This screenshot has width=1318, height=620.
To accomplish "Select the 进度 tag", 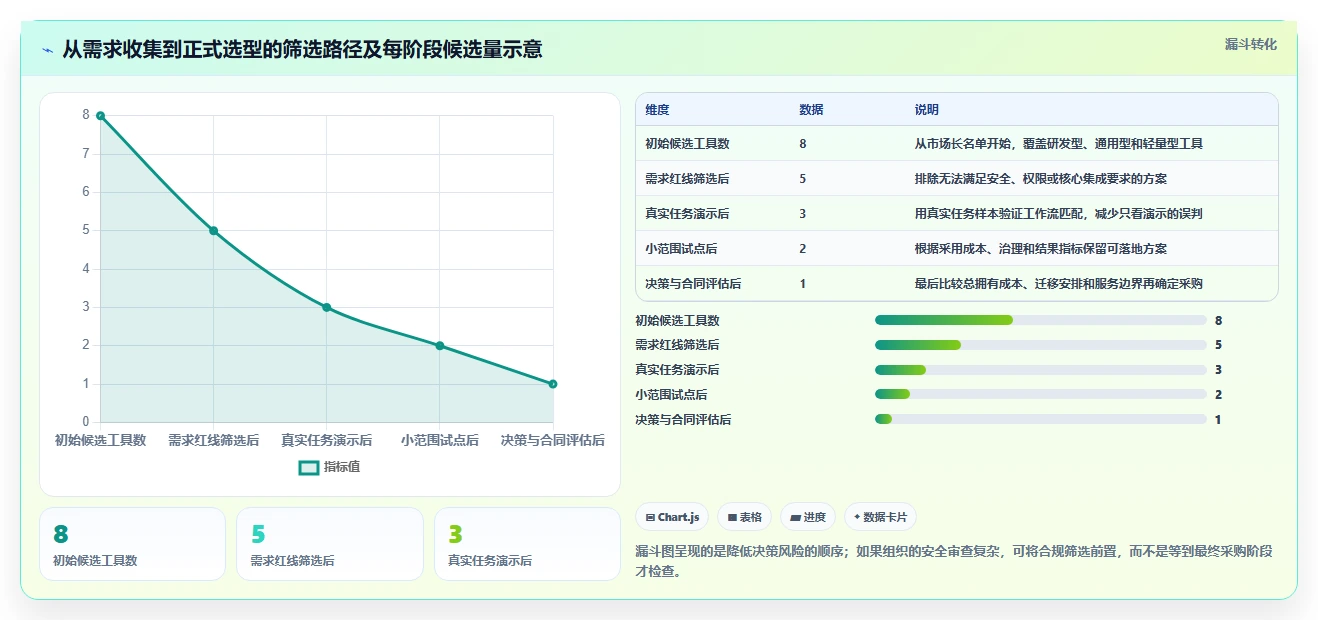I will pos(808,517).
